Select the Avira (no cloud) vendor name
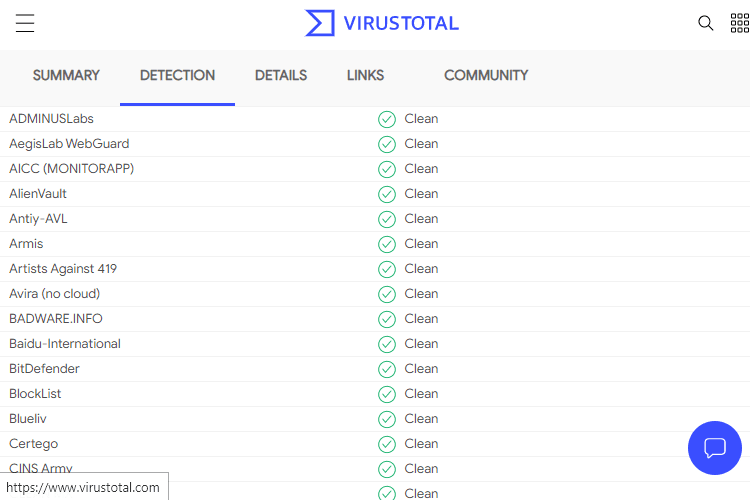This screenshot has height=500, width=750. [x=55, y=294]
